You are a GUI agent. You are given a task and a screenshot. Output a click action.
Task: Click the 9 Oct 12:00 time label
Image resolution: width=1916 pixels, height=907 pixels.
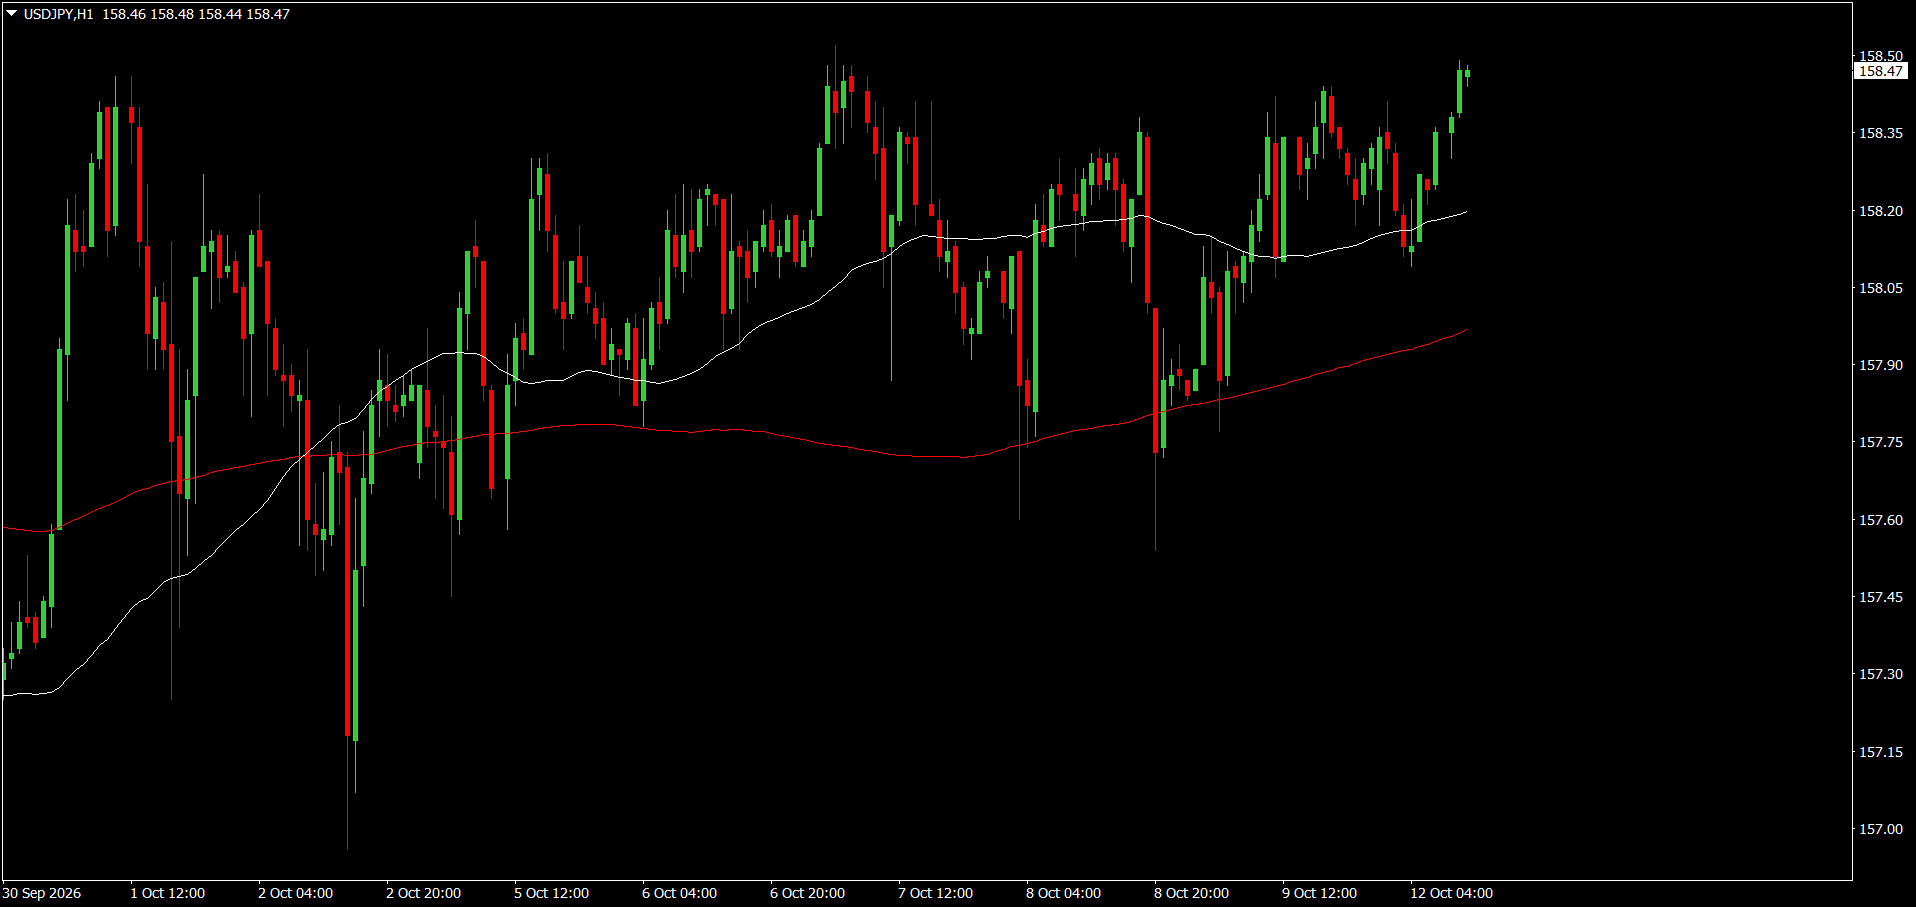click(1320, 893)
